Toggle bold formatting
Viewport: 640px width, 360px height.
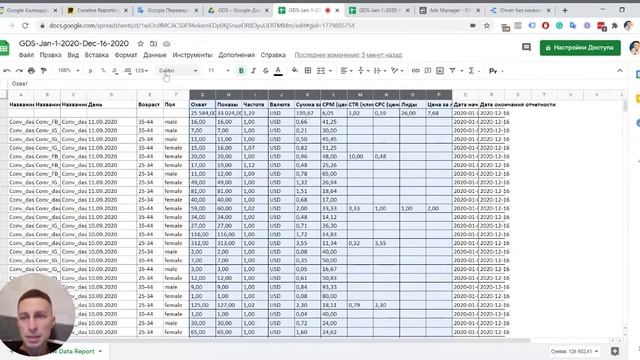pyautogui.click(x=241, y=71)
